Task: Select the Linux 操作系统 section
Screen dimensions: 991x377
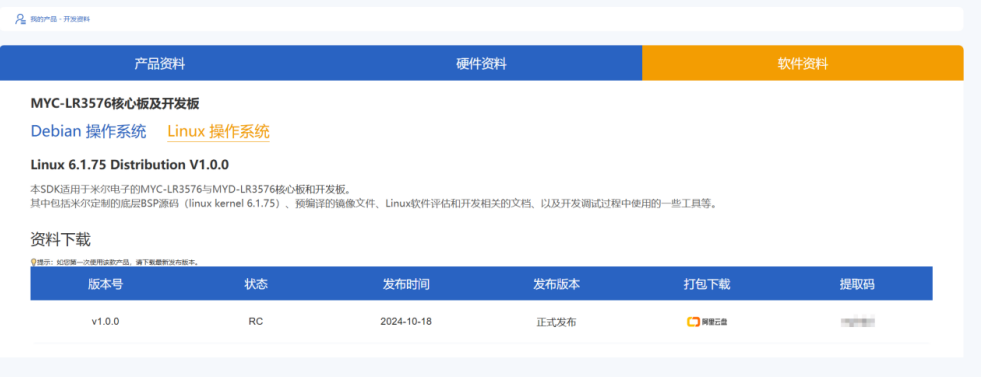Action: [x=218, y=131]
